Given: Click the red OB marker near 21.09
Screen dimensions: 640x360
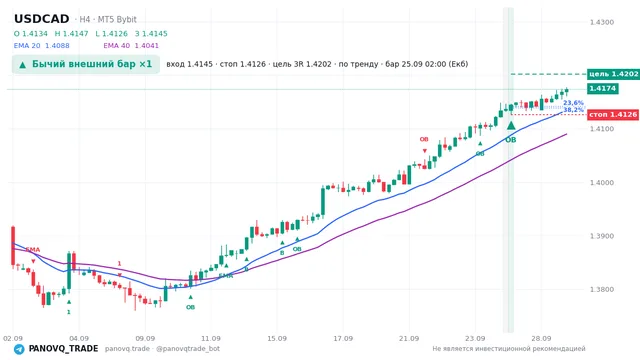Looking at the screenshot, I should pos(424,140).
